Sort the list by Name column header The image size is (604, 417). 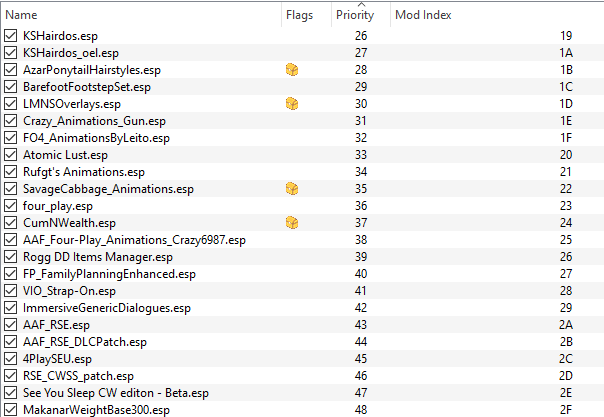[x=21, y=15]
